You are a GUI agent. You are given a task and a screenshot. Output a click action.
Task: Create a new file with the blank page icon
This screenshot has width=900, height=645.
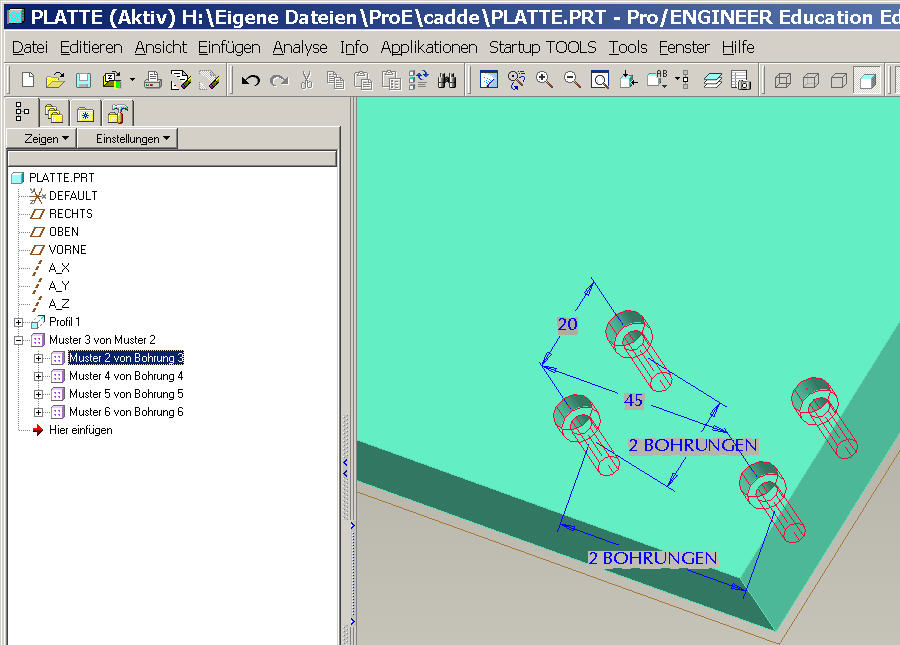pyautogui.click(x=27, y=80)
